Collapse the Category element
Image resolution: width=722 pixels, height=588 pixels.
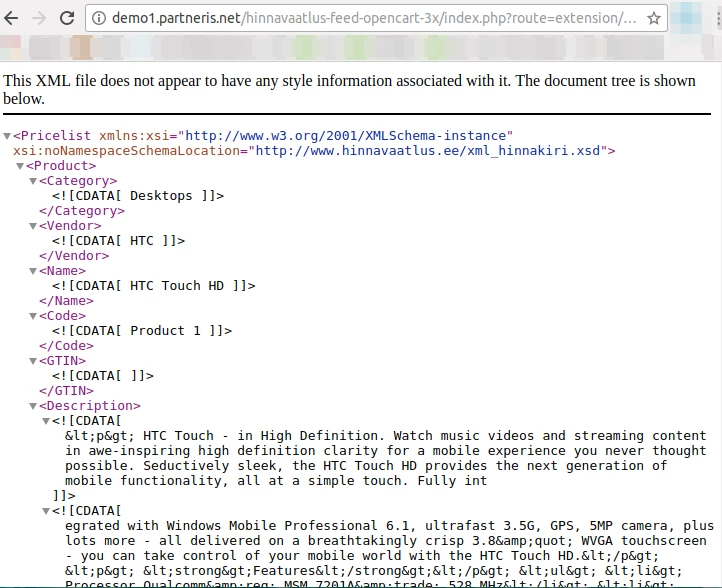pos(33,181)
